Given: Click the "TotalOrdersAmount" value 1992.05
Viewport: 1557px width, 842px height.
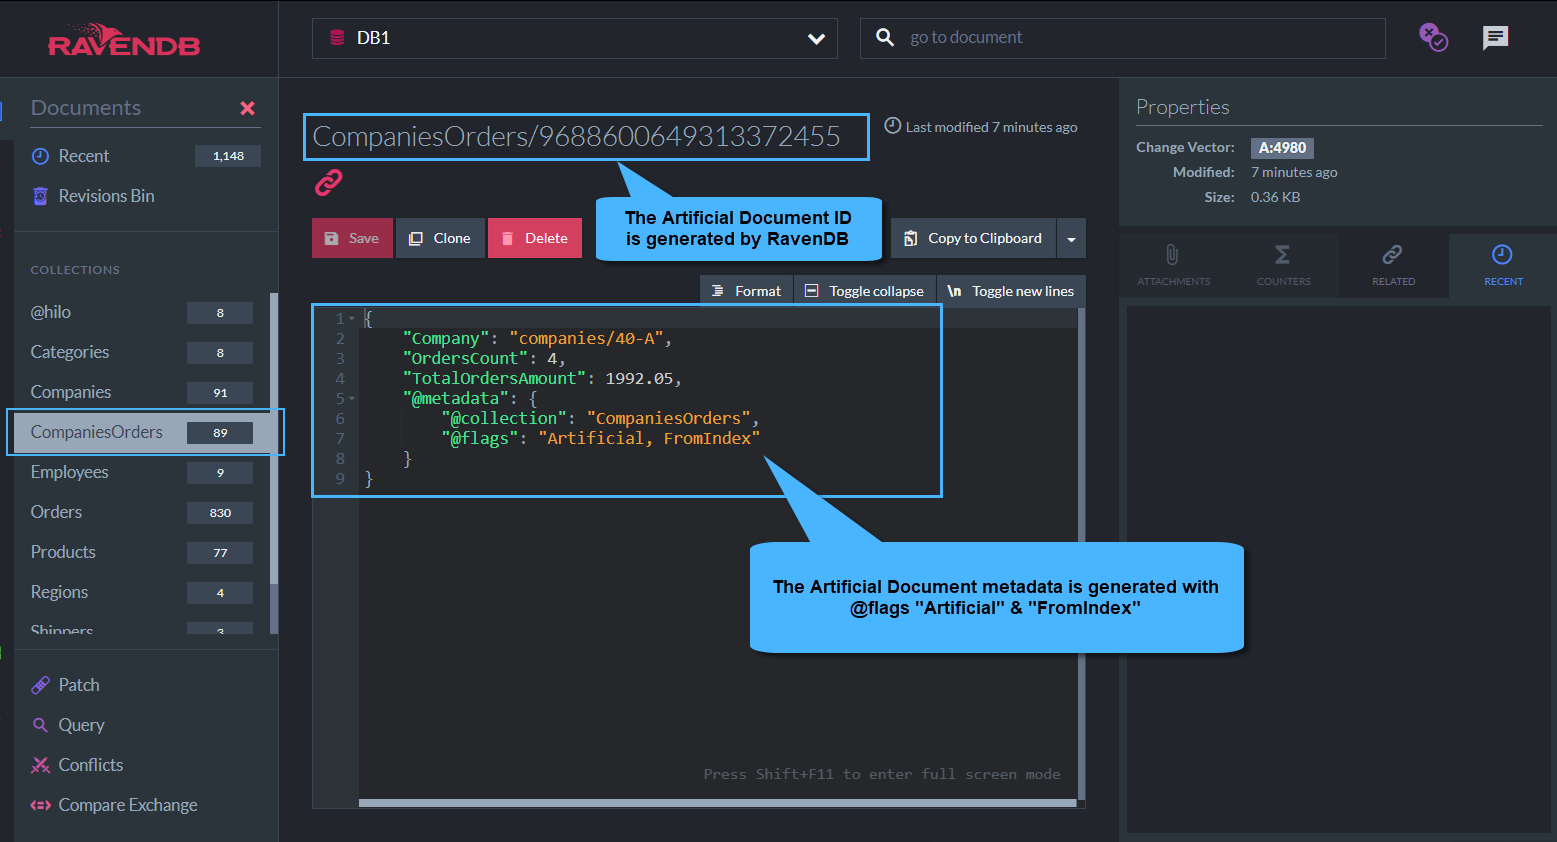Looking at the screenshot, I should coord(639,379).
